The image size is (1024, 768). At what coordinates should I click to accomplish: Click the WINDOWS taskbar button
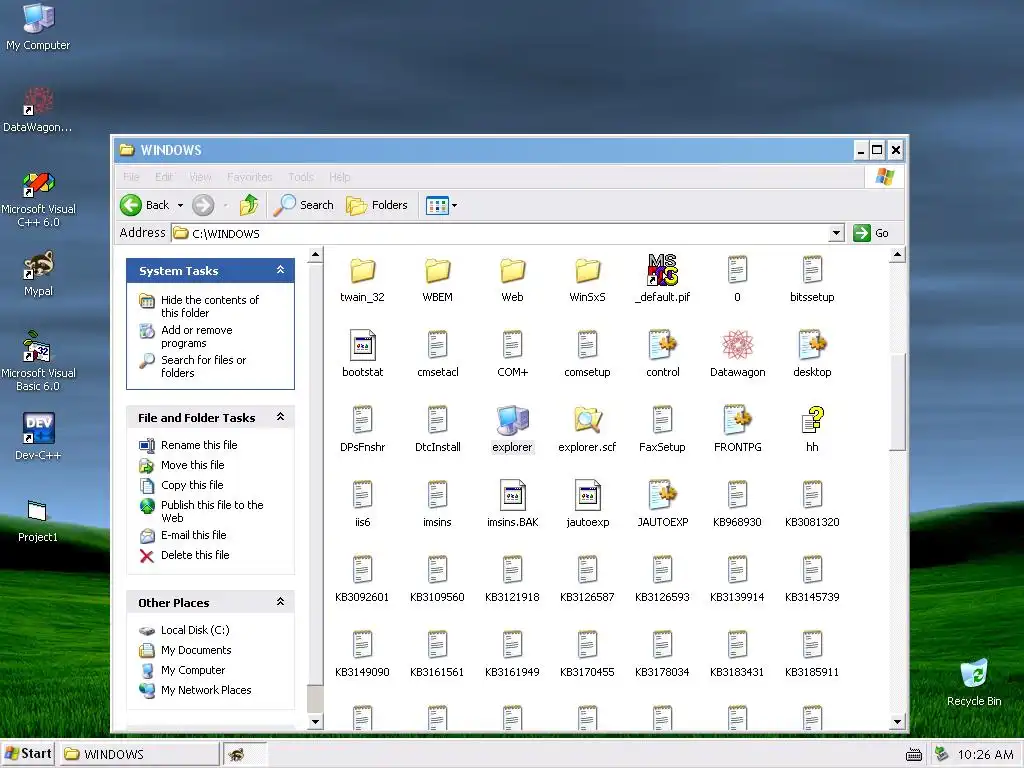click(140, 754)
